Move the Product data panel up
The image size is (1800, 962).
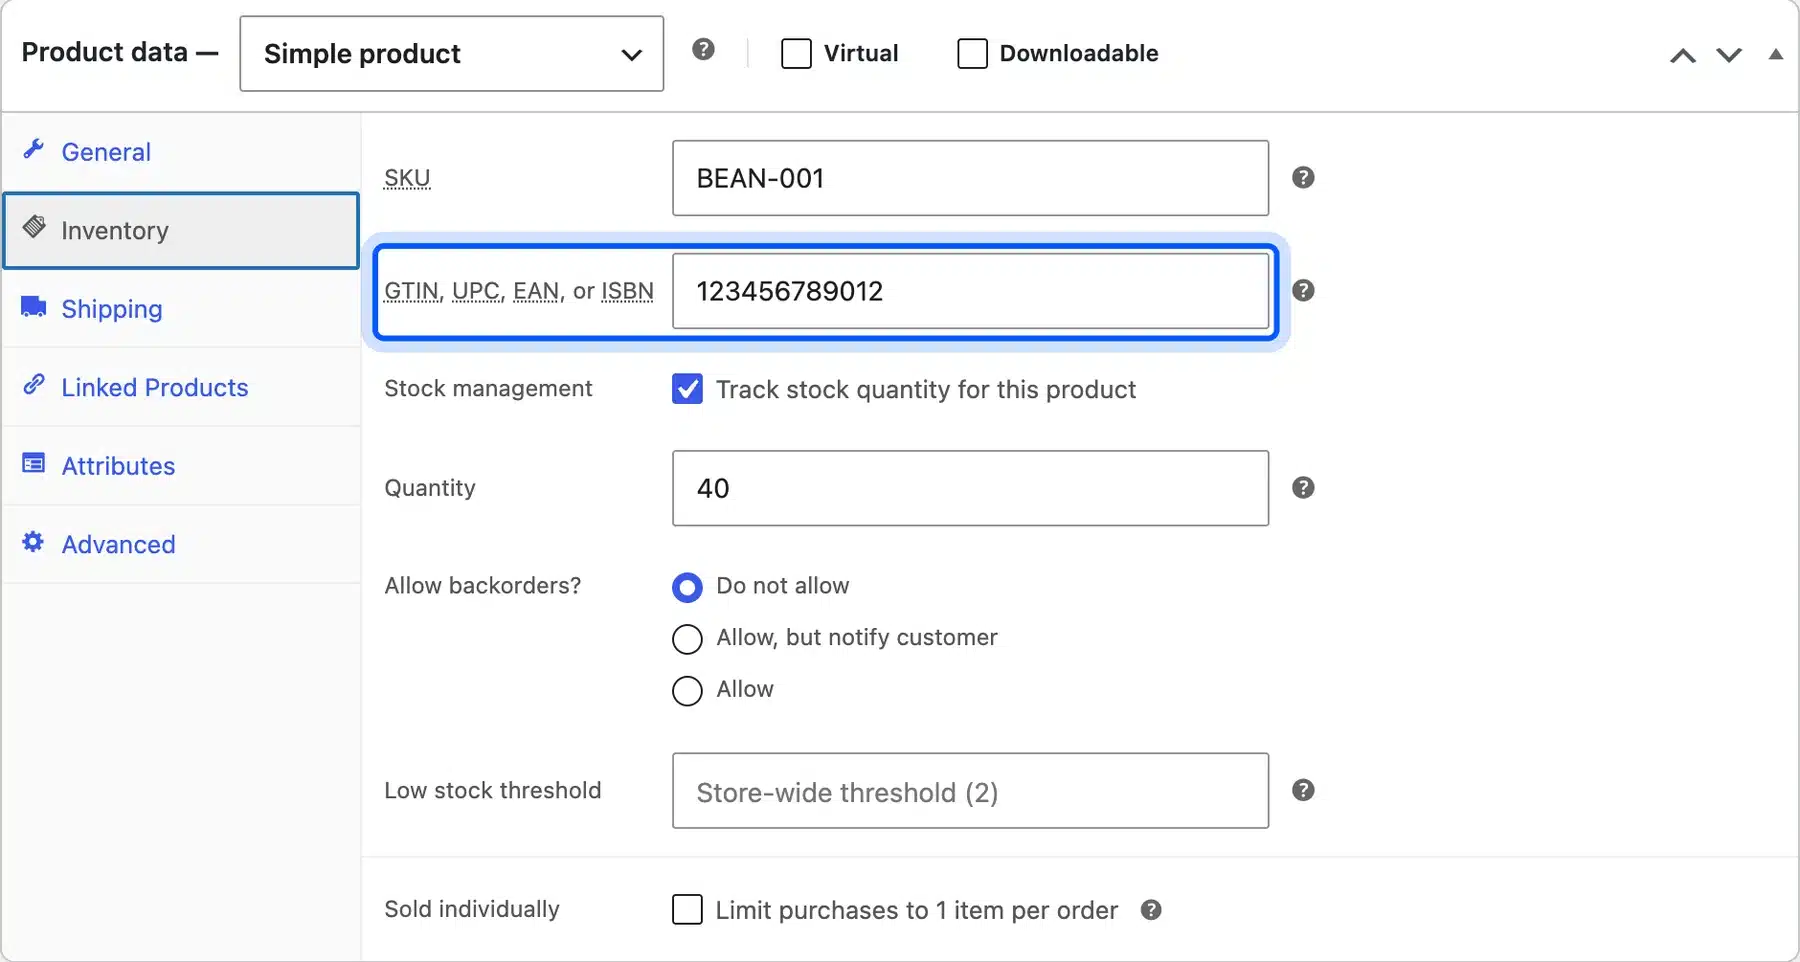1683,56
